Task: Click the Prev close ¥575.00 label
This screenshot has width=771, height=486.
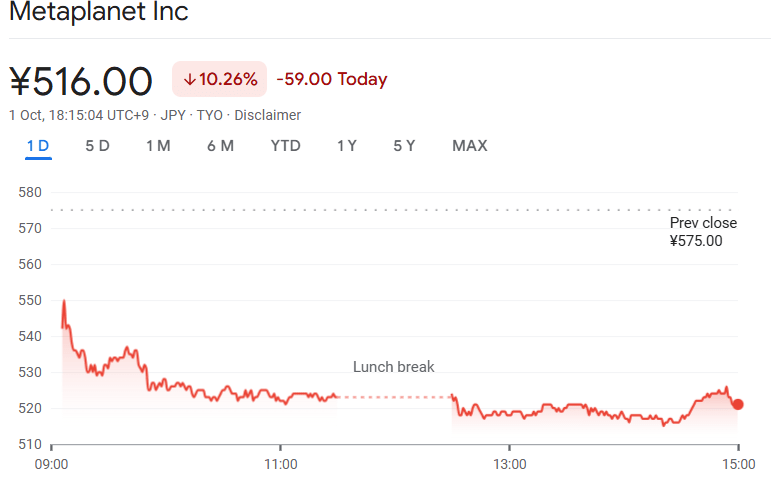Action: click(x=702, y=232)
